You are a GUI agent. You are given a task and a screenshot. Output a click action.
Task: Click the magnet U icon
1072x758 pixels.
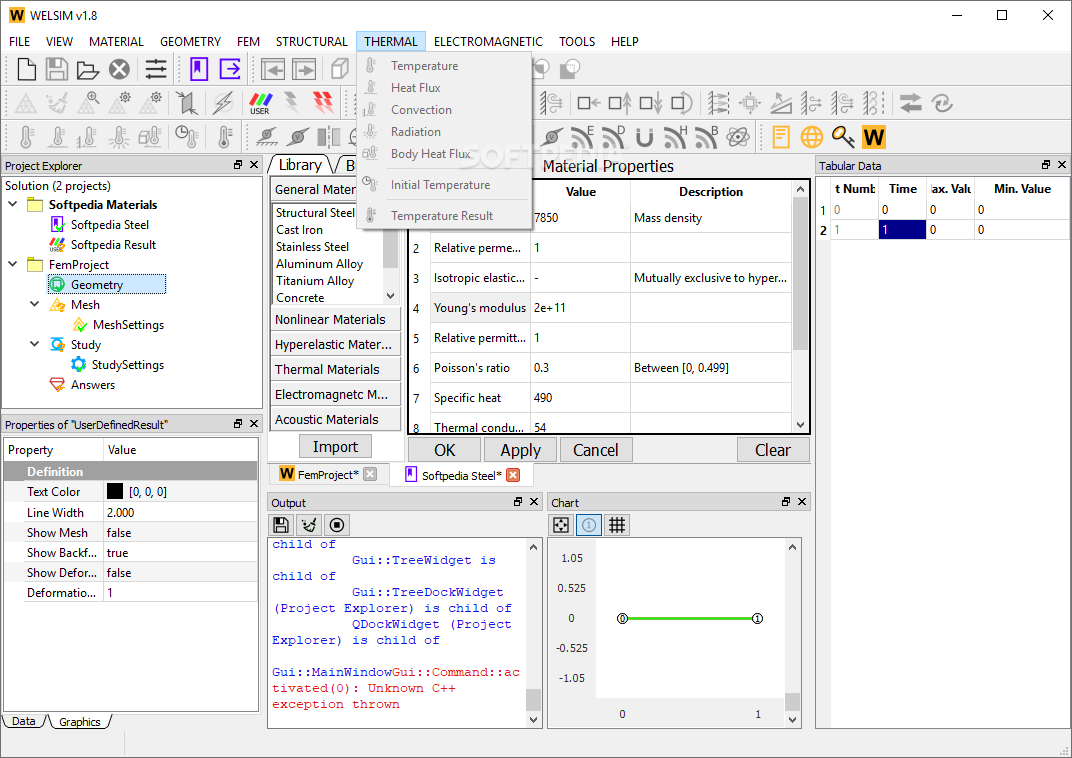pyautogui.click(x=644, y=137)
